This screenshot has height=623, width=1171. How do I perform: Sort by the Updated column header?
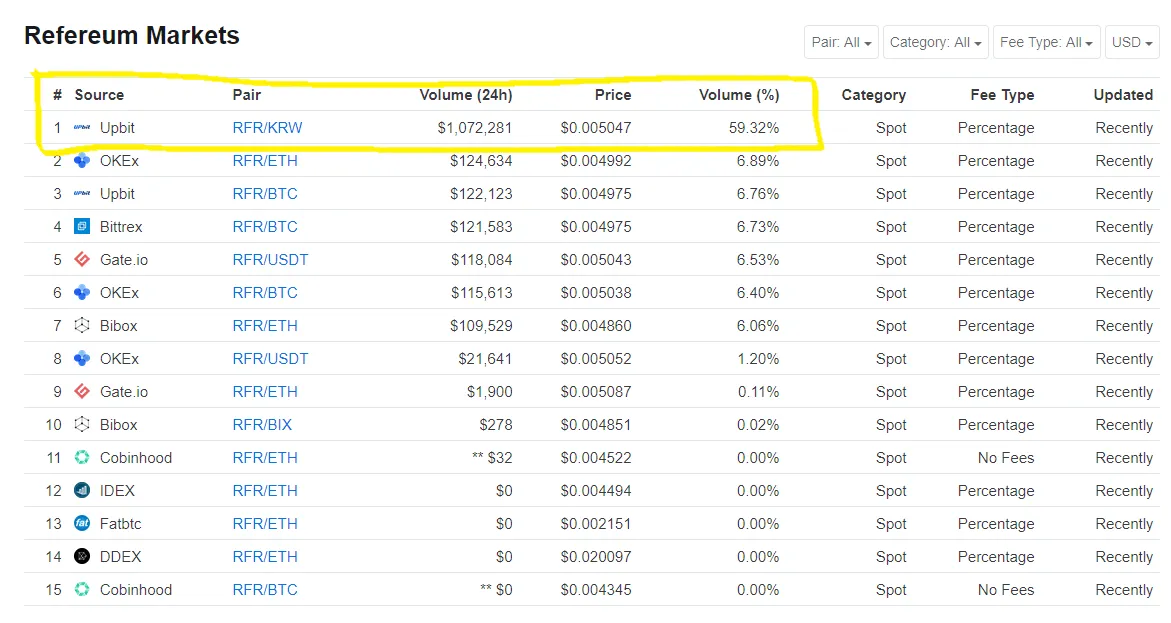(1123, 95)
